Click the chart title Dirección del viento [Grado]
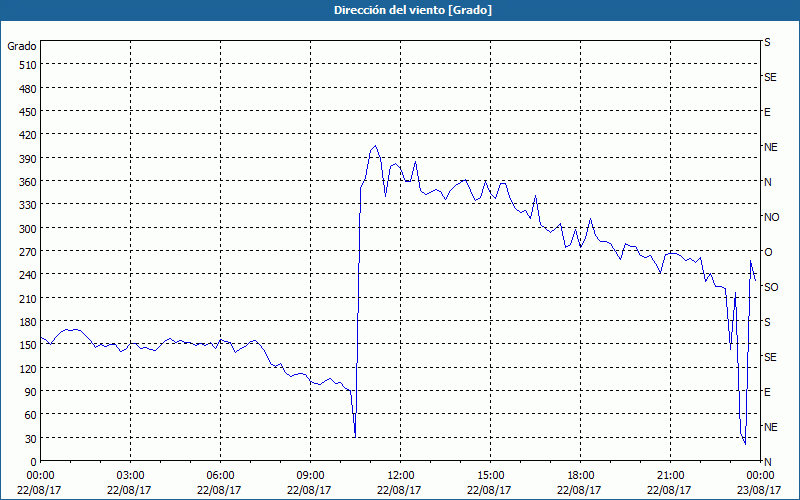The image size is (800, 500). tap(413, 10)
